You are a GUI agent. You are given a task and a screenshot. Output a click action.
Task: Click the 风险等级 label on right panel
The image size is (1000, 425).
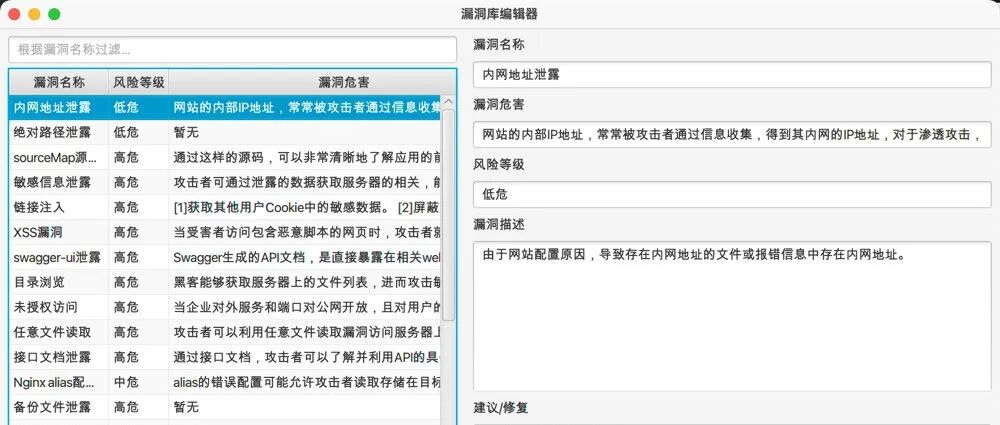click(x=499, y=165)
